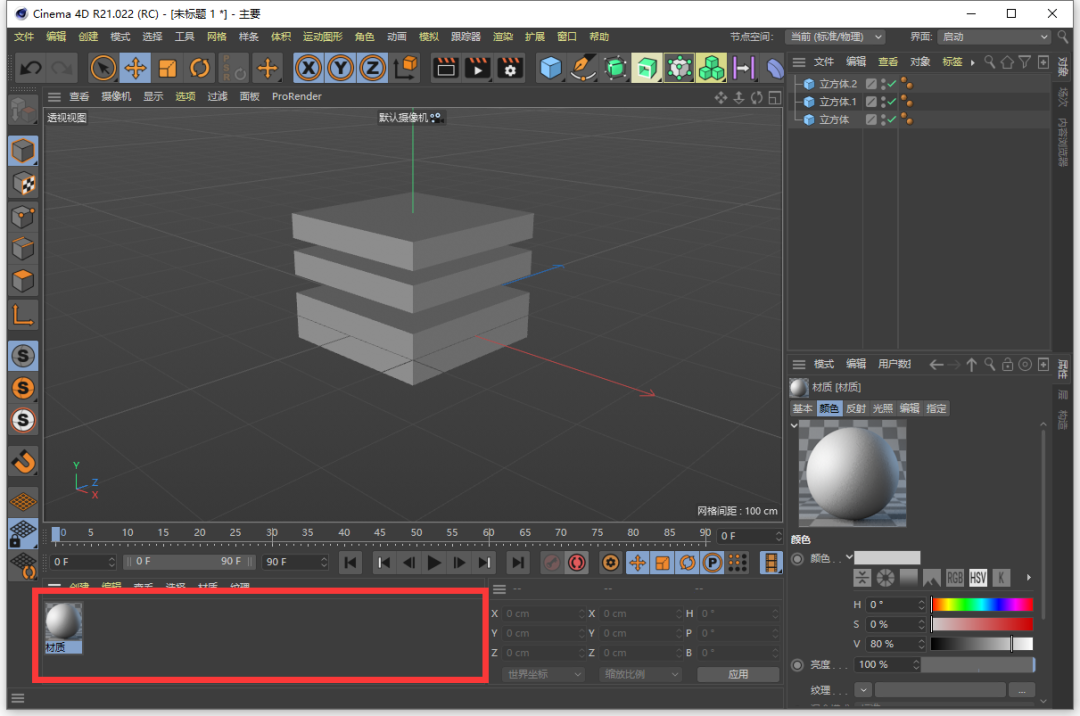
Task: Click the hue H color slider
Action: pyautogui.click(x=982, y=605)
